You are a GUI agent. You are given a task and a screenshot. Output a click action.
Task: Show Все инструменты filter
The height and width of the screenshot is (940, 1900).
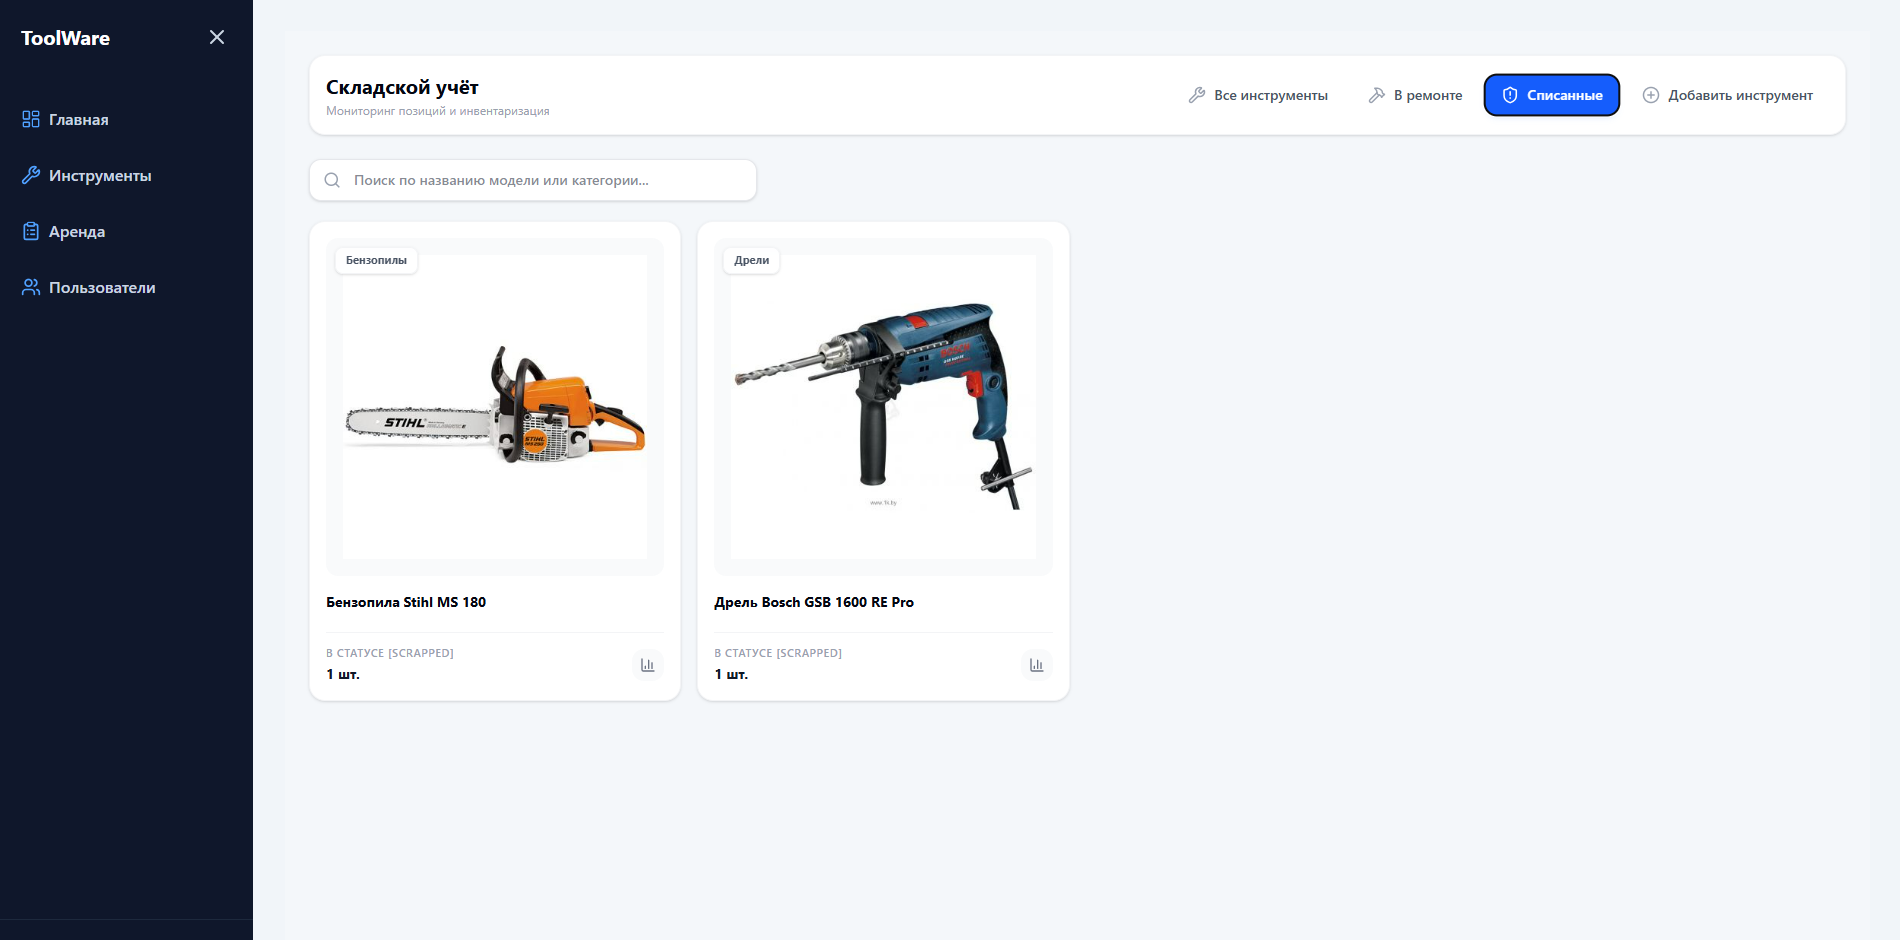click(1258, 95)
